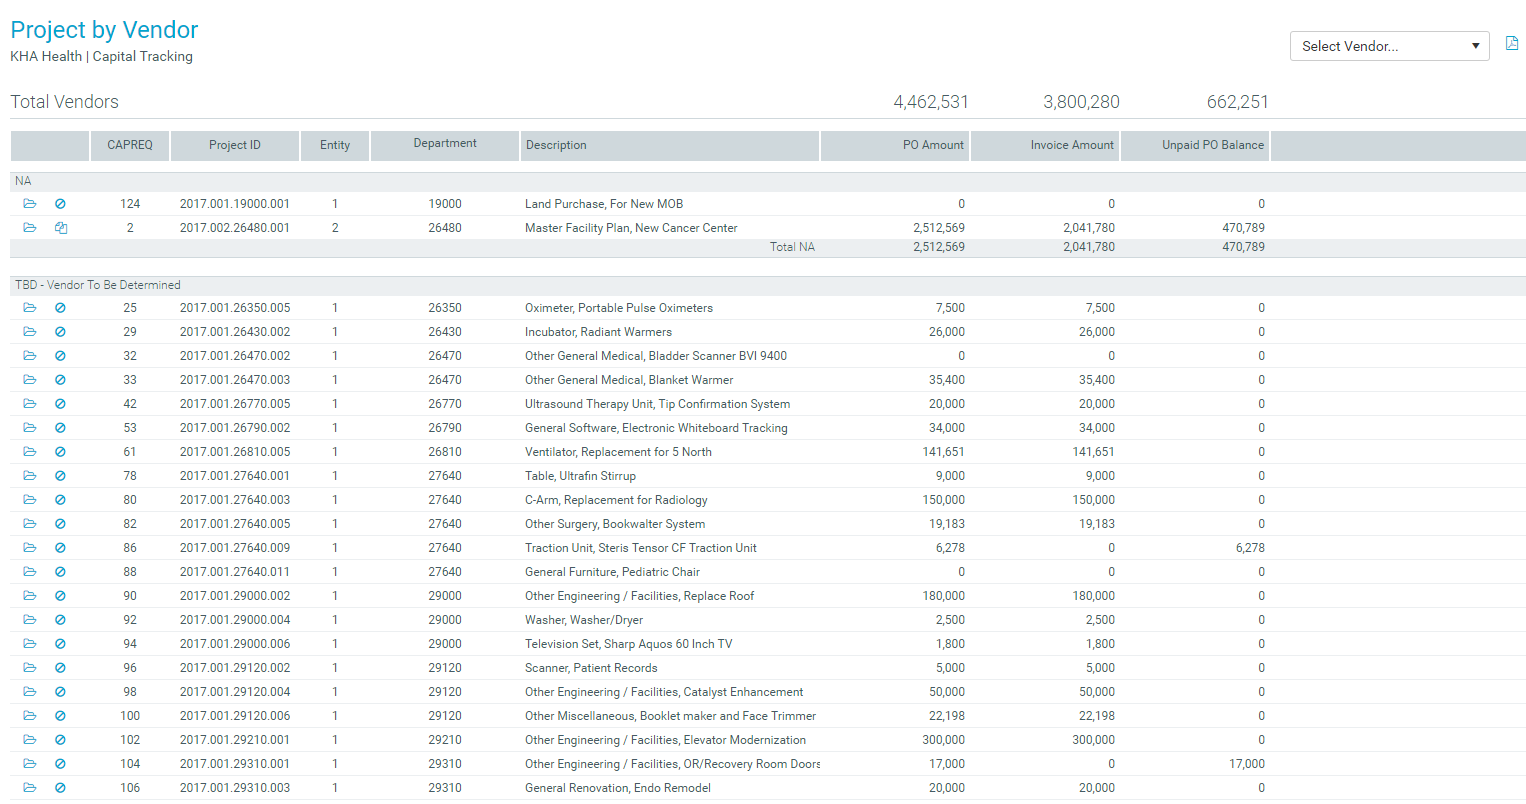Open folder icon for Elevator Modernization row
Screen dimensions: 1526x804
30,740
